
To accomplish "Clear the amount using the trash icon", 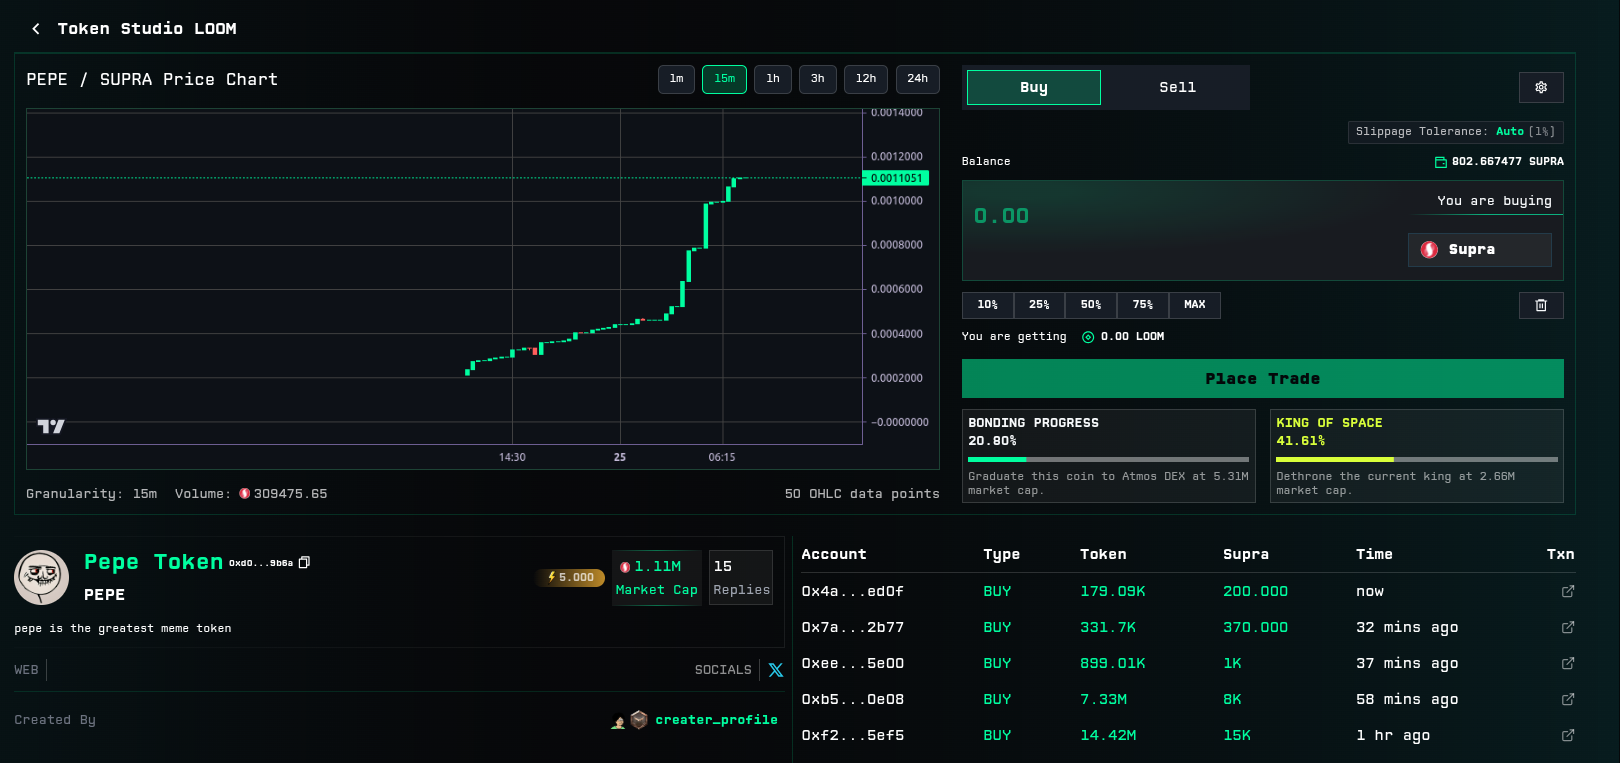I will 1541,305.
